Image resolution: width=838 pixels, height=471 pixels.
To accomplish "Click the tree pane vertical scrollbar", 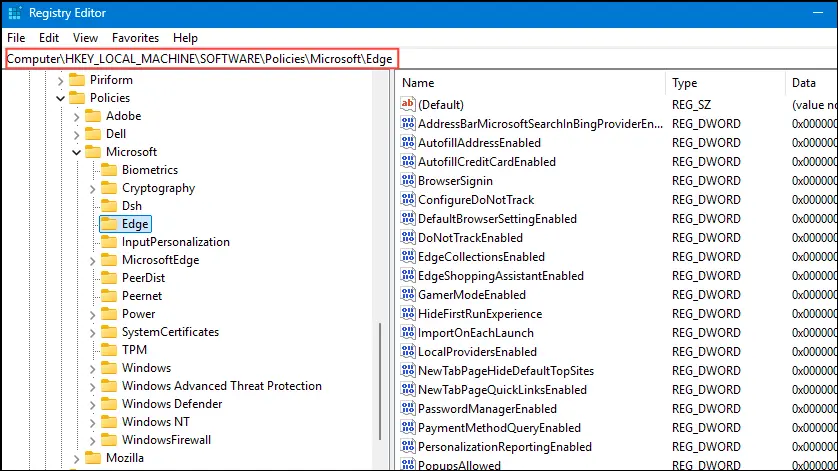I will 379,390.
